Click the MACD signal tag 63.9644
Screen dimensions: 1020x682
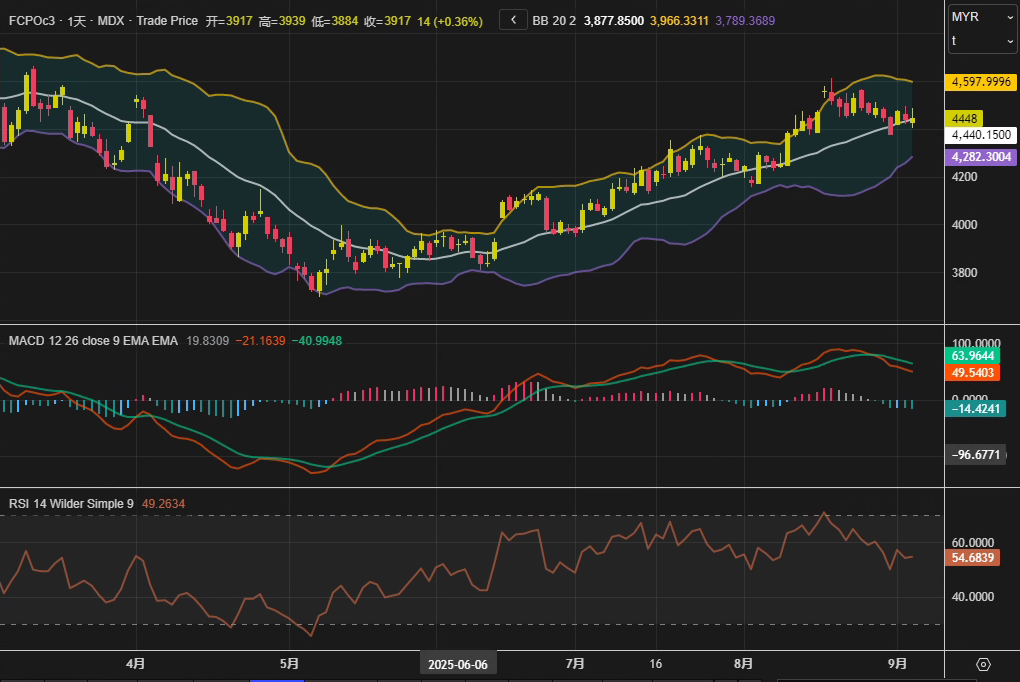[972, 356]
